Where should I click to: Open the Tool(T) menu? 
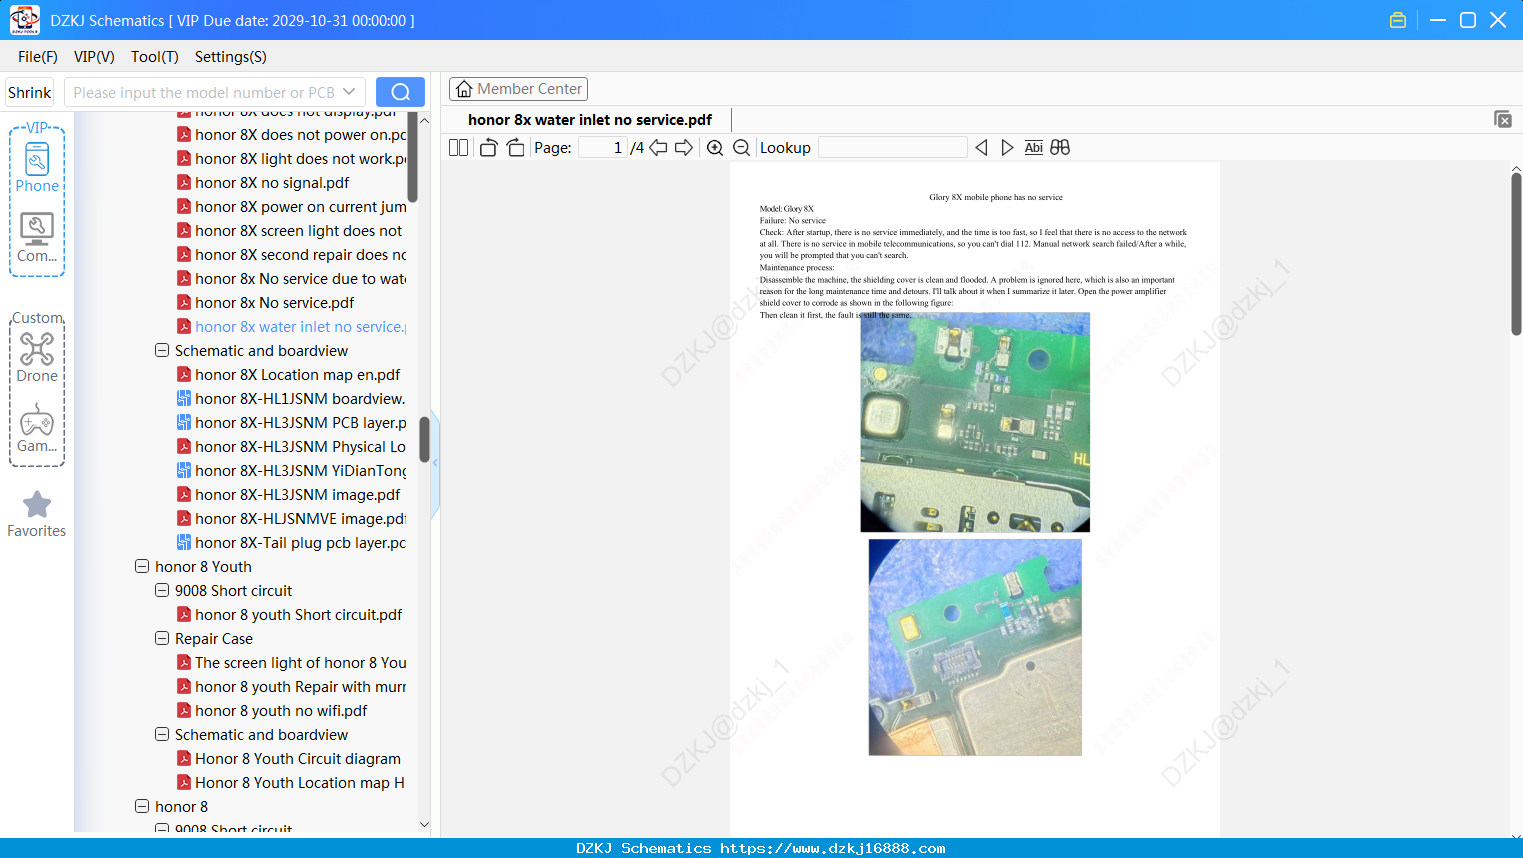(x=155, y=56)
